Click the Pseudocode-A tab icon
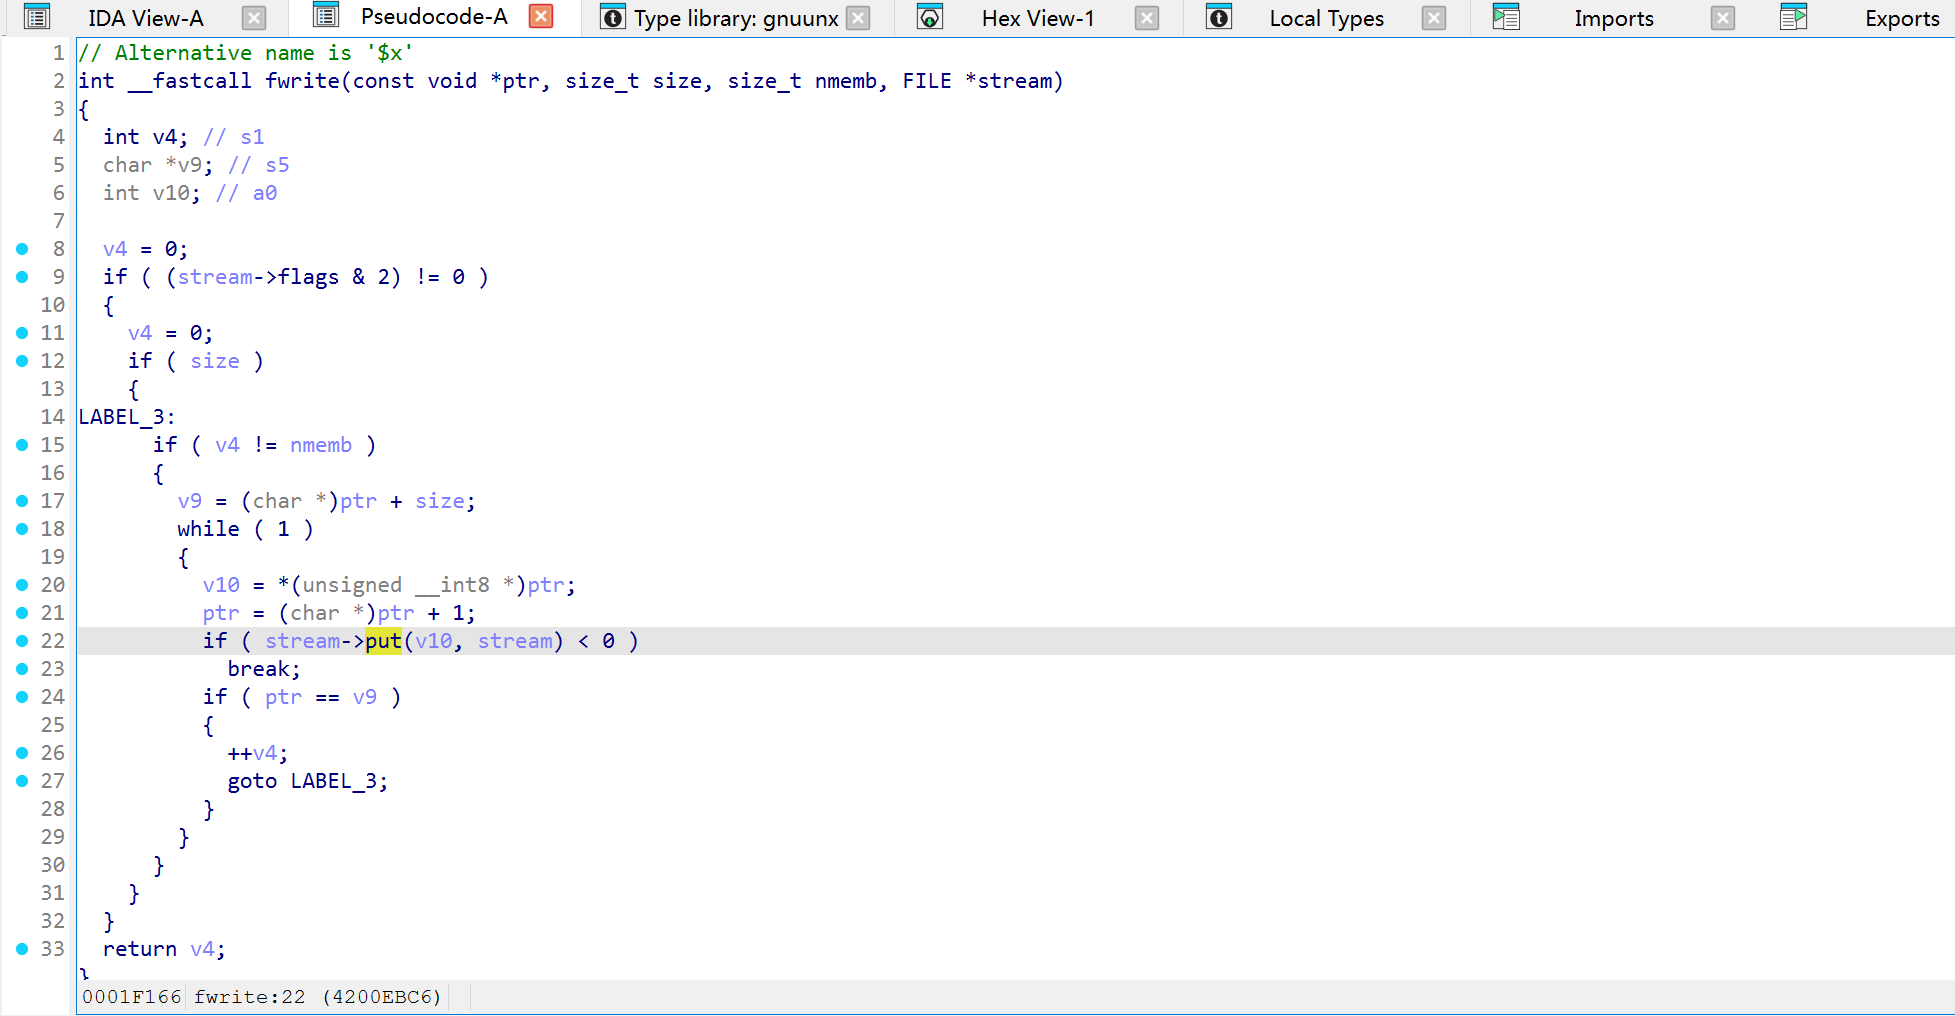The image size is (1955, 1016). click(326, 16)
